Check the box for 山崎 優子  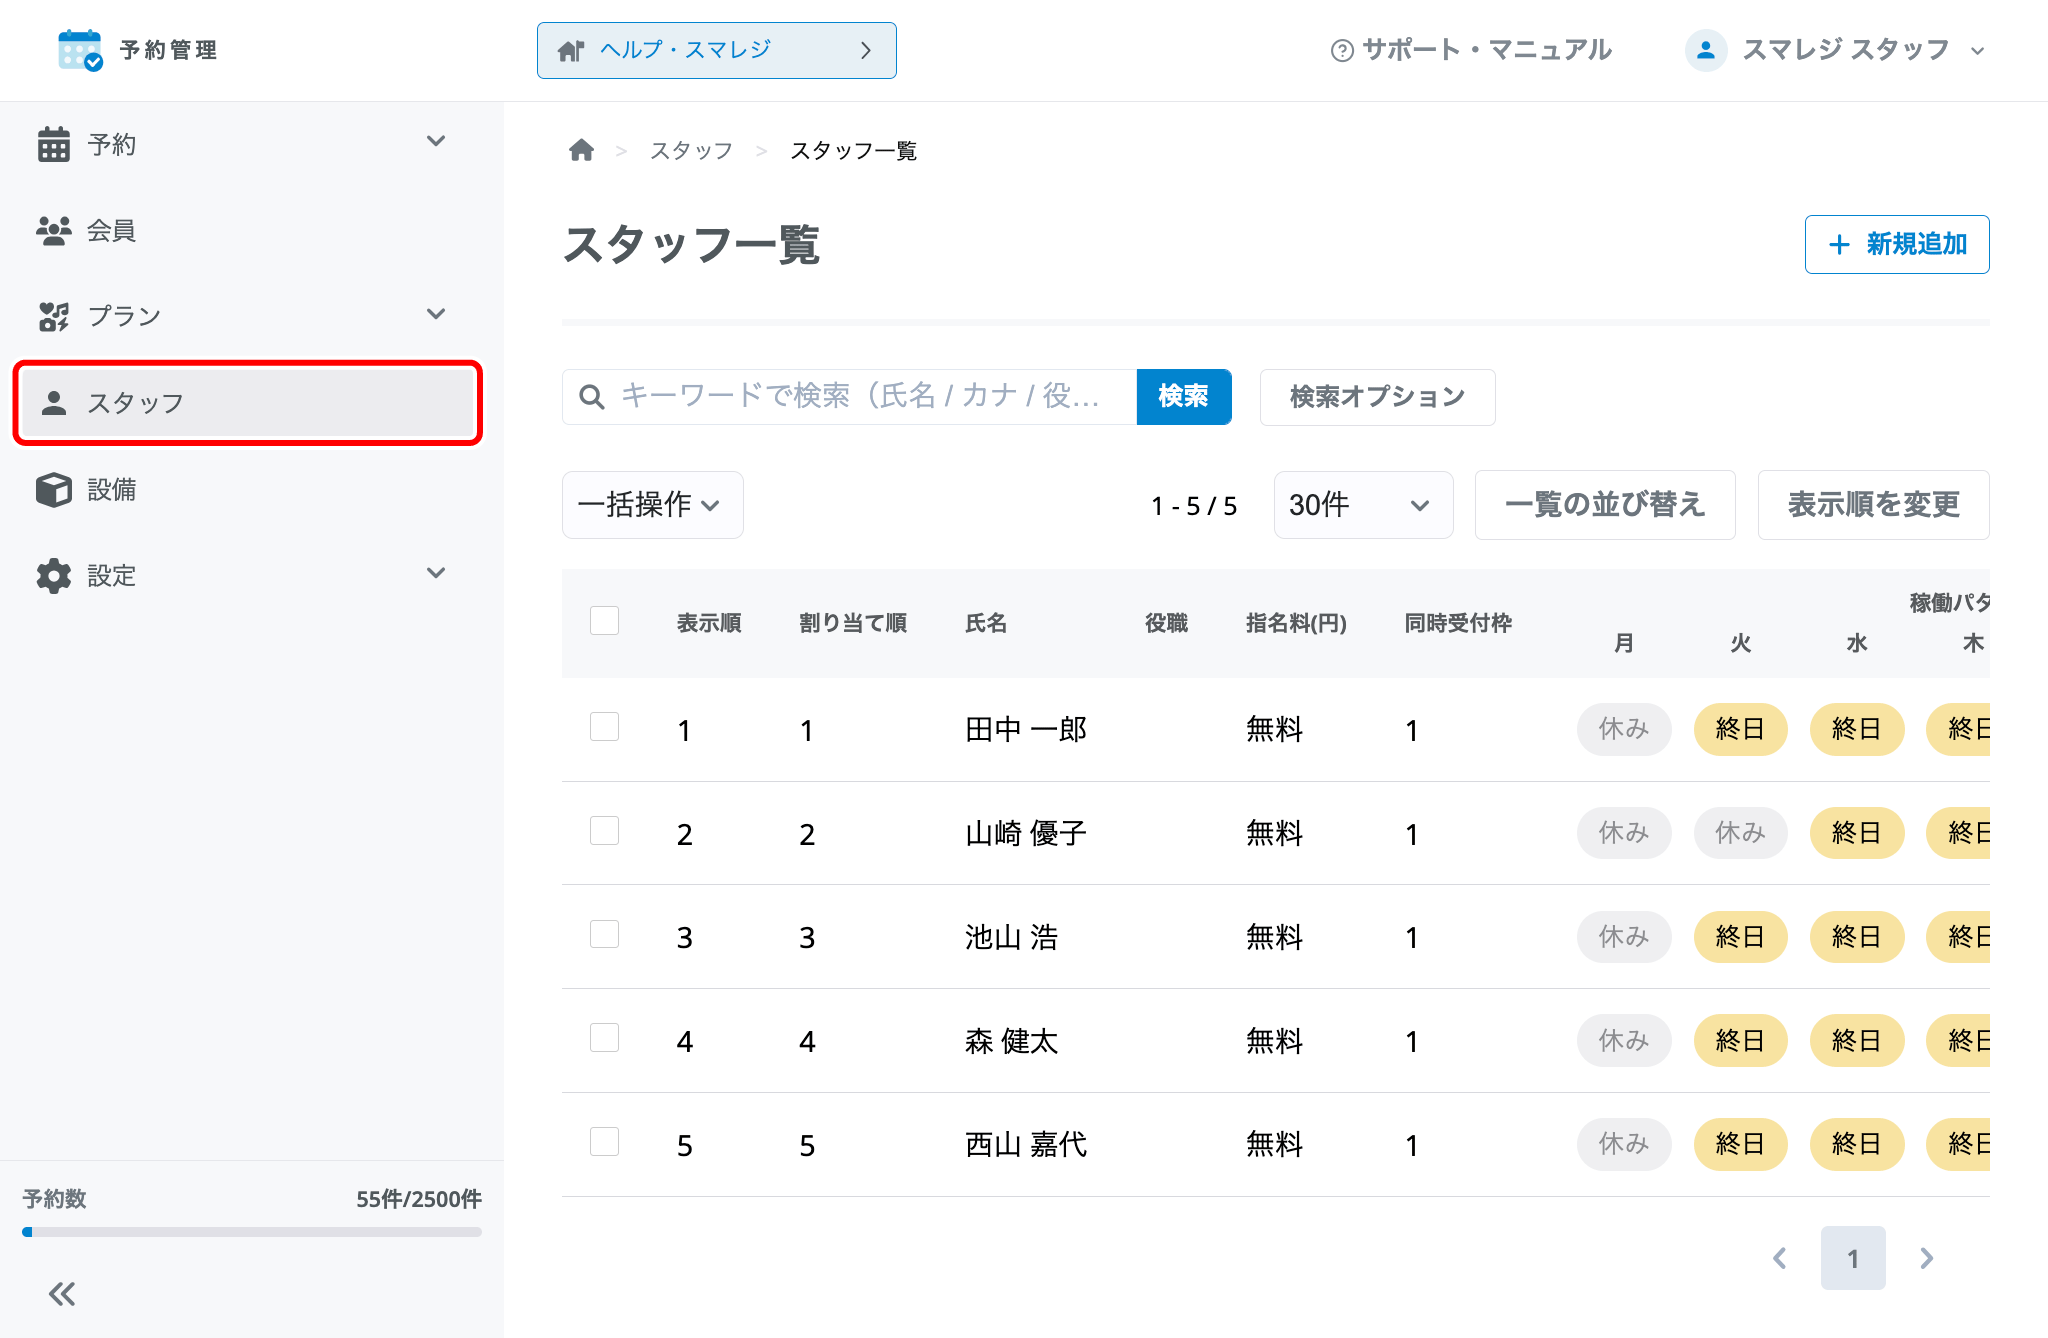click(x=605, y=830)
